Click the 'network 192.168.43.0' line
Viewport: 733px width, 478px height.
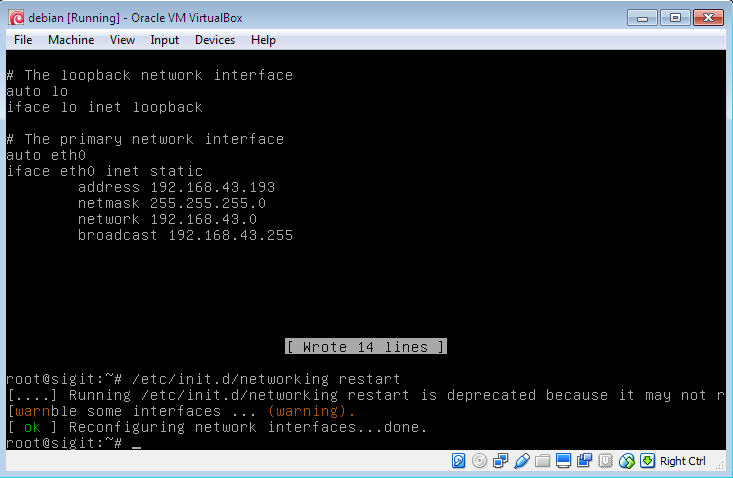[167, 219]
